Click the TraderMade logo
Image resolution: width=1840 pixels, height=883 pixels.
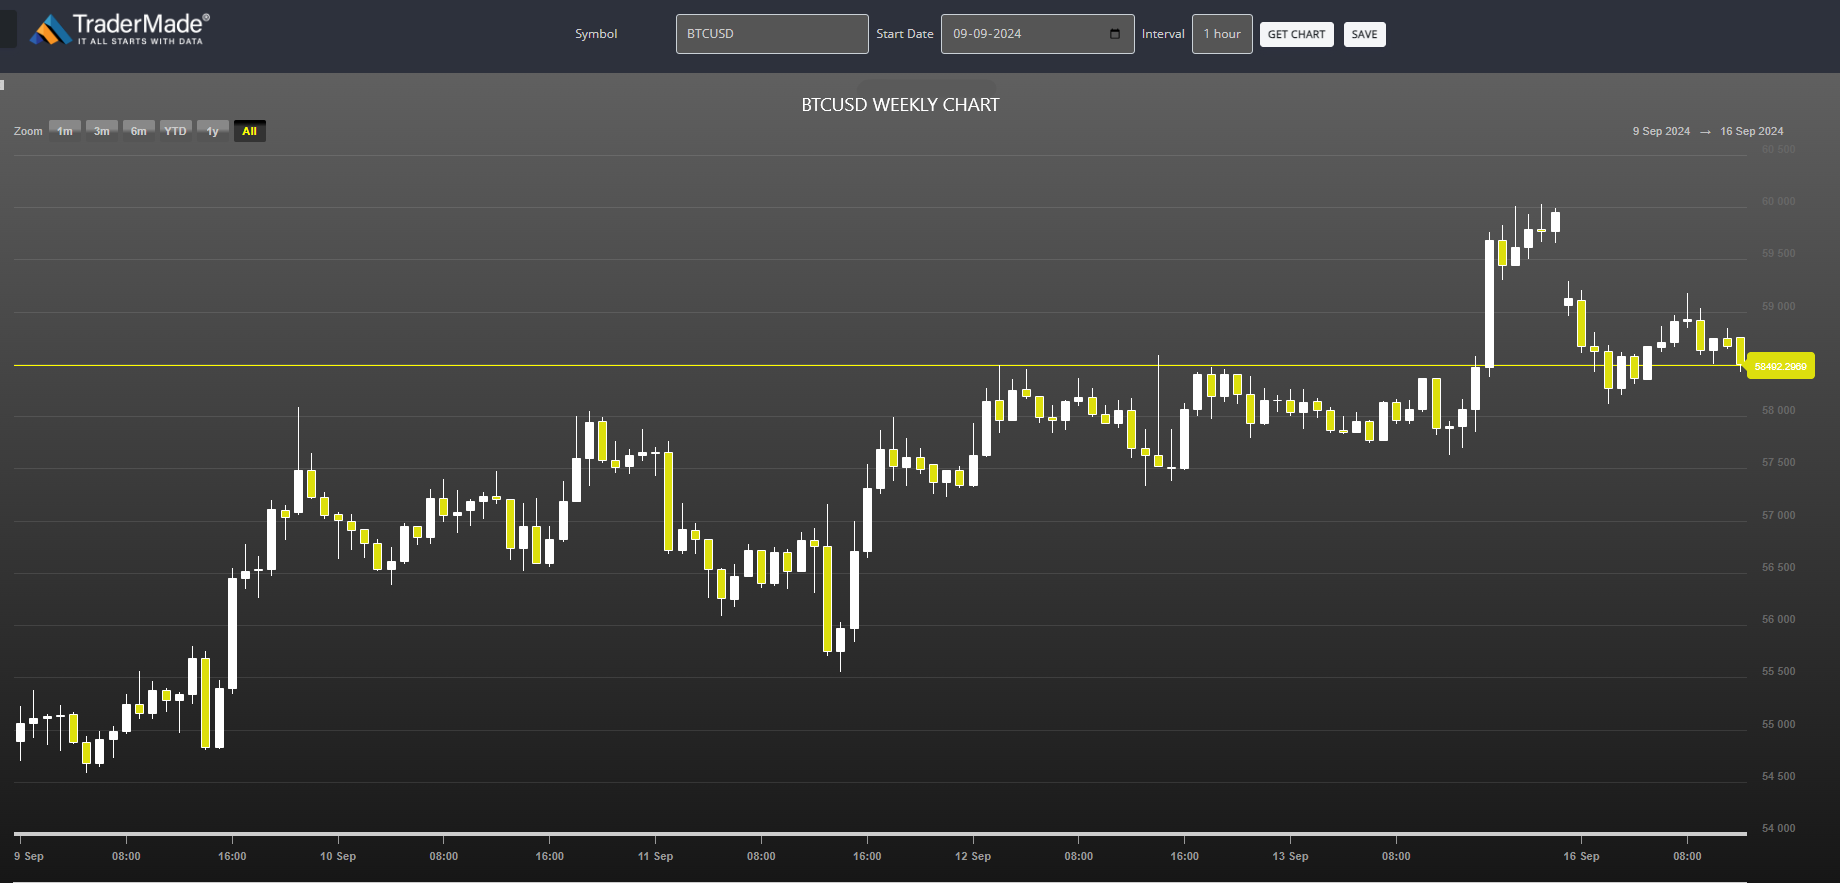click(x=120, y=30)
